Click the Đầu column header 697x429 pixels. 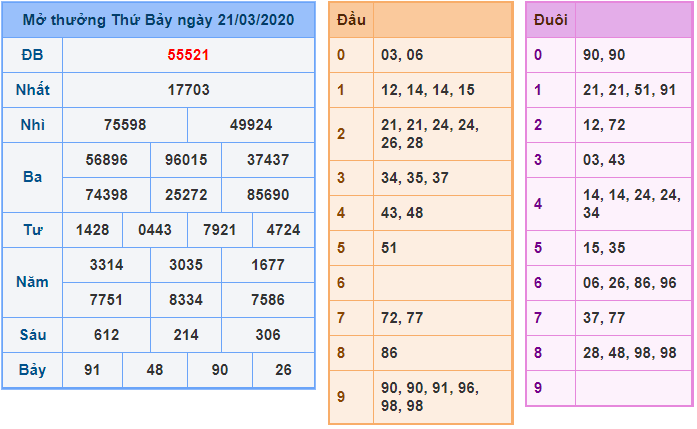pos(351,20)
